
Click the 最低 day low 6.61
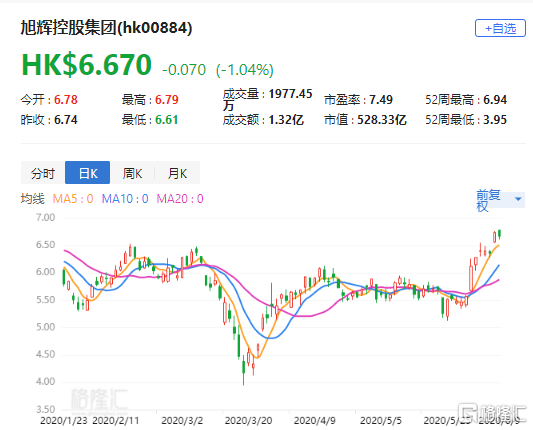(167, 120)
